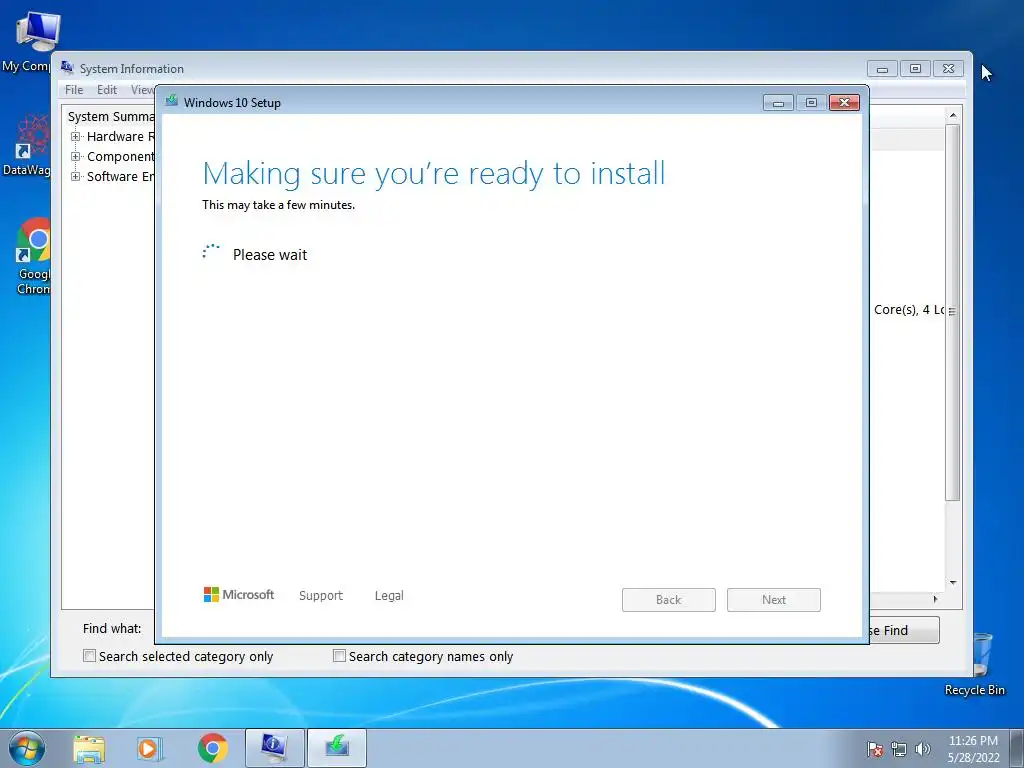Click System Information scrollbar down arrow
The height and width of the screenshot is (768, 1024).
coord(953,583)
